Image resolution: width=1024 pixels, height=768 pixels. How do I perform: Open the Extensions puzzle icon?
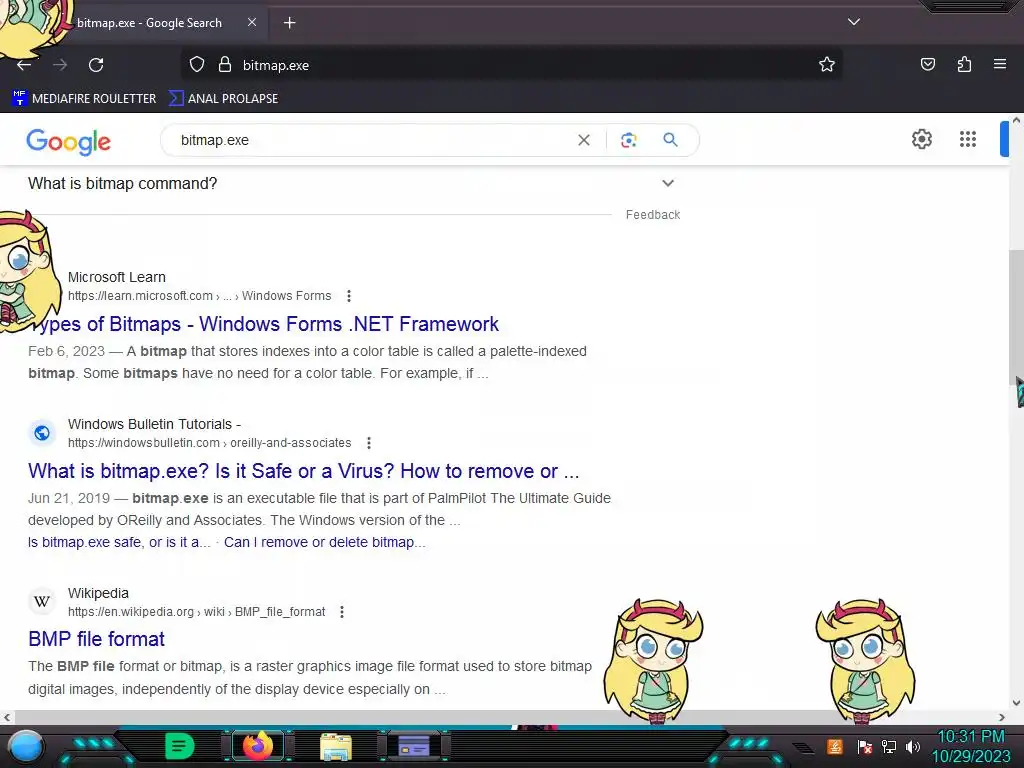pyautogui.click(x=964, y=64)
